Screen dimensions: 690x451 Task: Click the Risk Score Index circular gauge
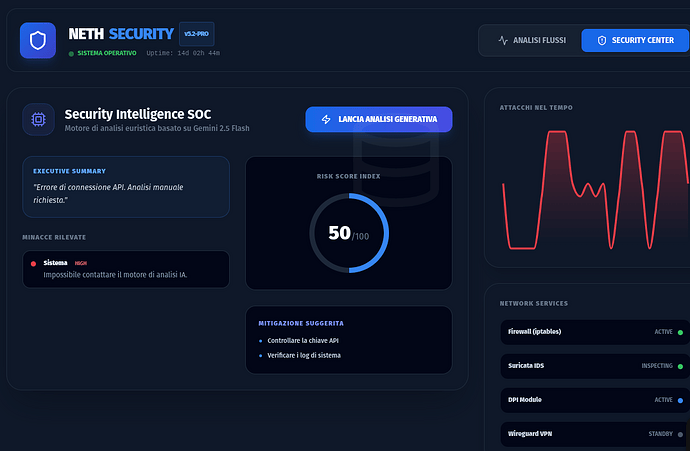(x=348, y=233)
